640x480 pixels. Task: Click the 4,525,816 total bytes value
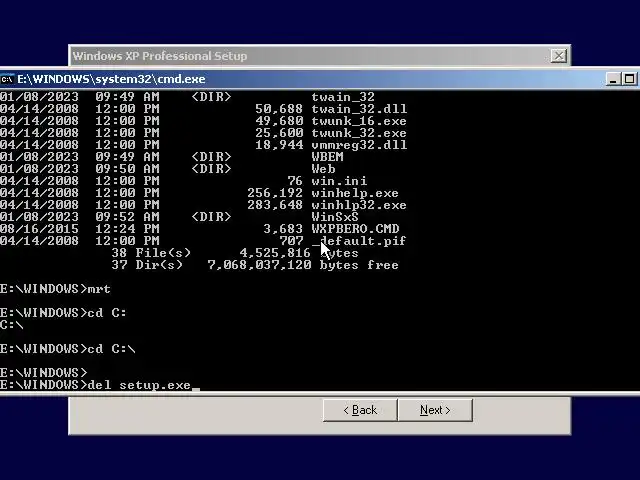pos(276,253)
